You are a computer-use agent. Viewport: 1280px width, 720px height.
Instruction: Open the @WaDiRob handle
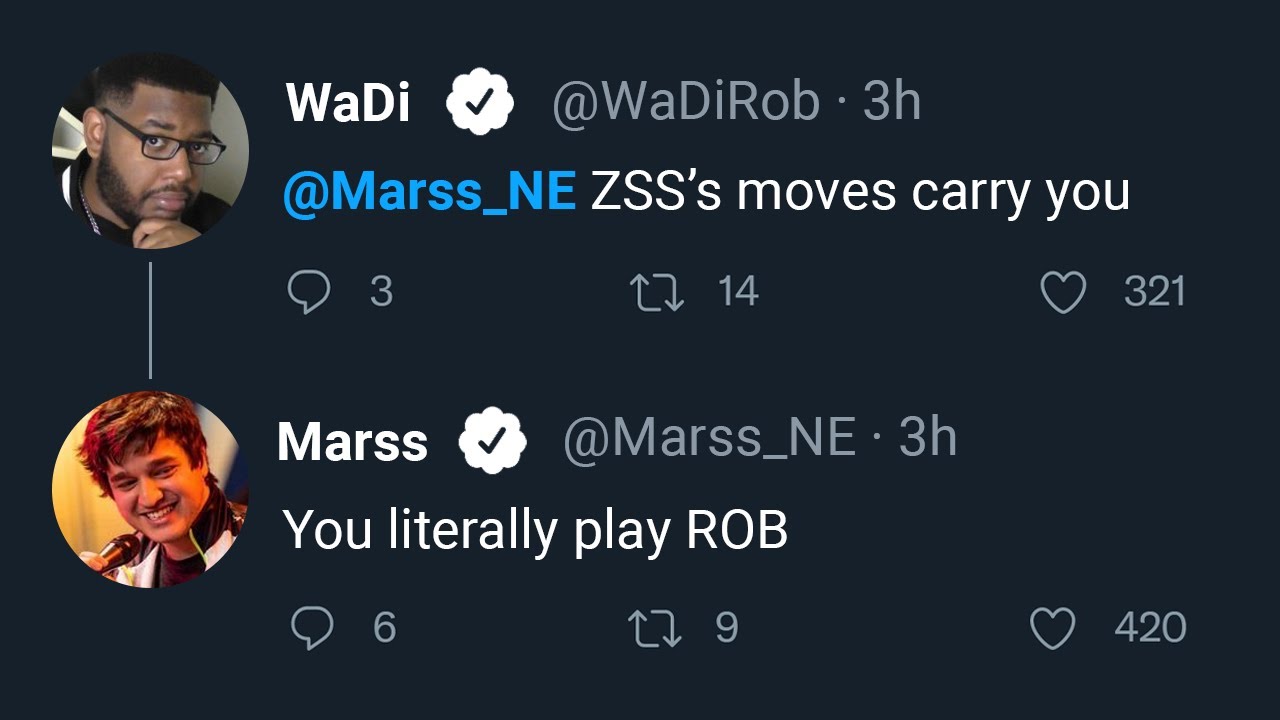pyautogui.click(x=686, y=101)
